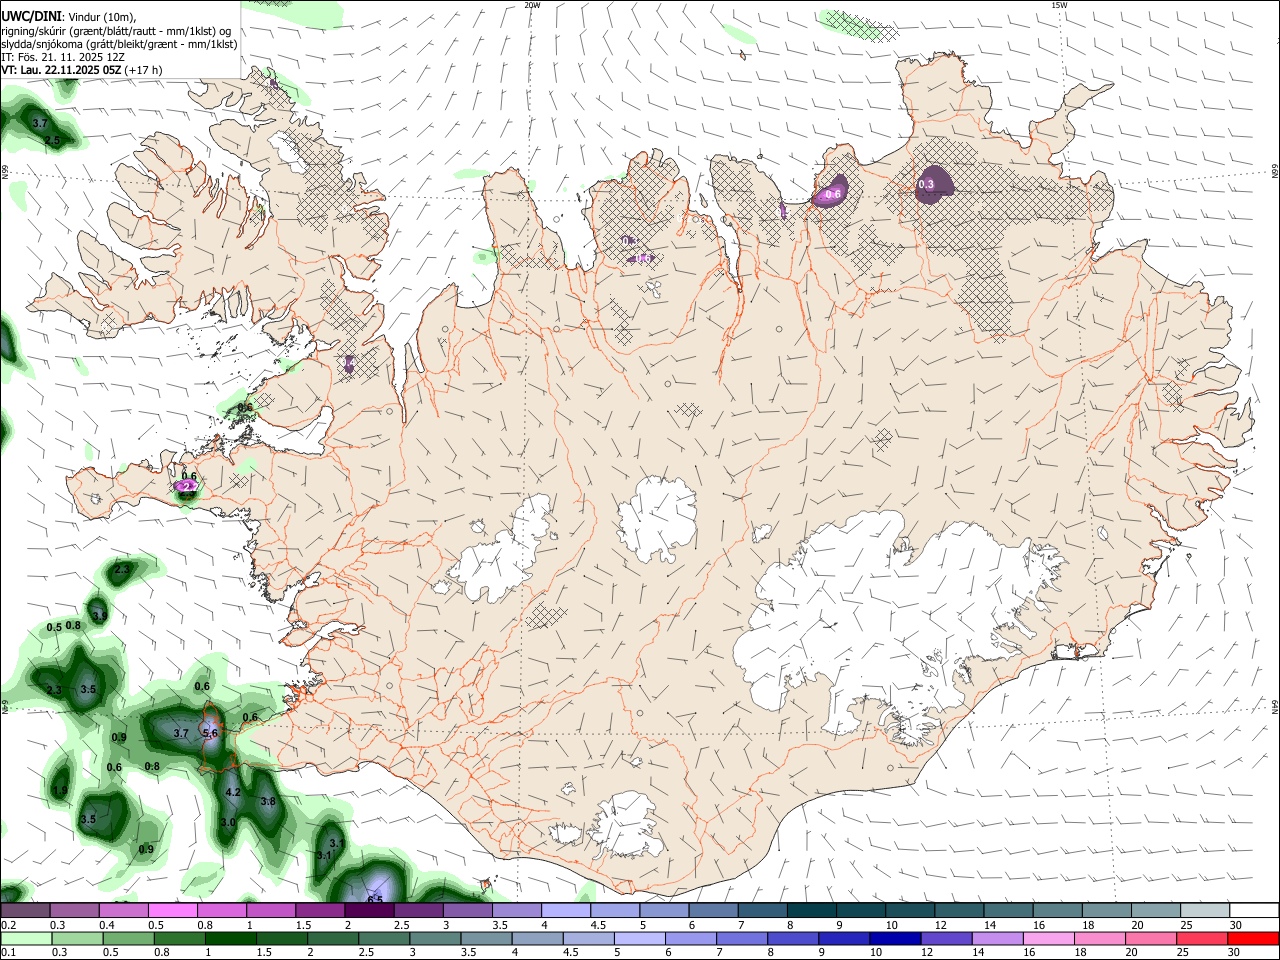Click the 'IT: Fös. 21. 11. 2025 12Z' line
The height and width of the screenshot is (960, 1280).
pos(63,57)
